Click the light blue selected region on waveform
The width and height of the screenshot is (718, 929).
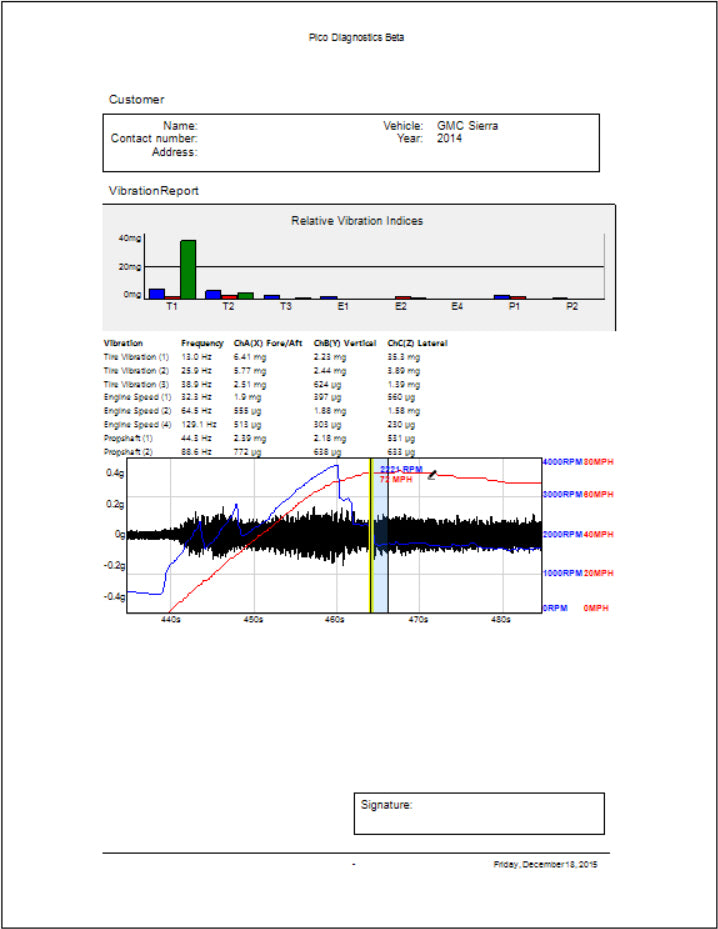coord(380,535)
